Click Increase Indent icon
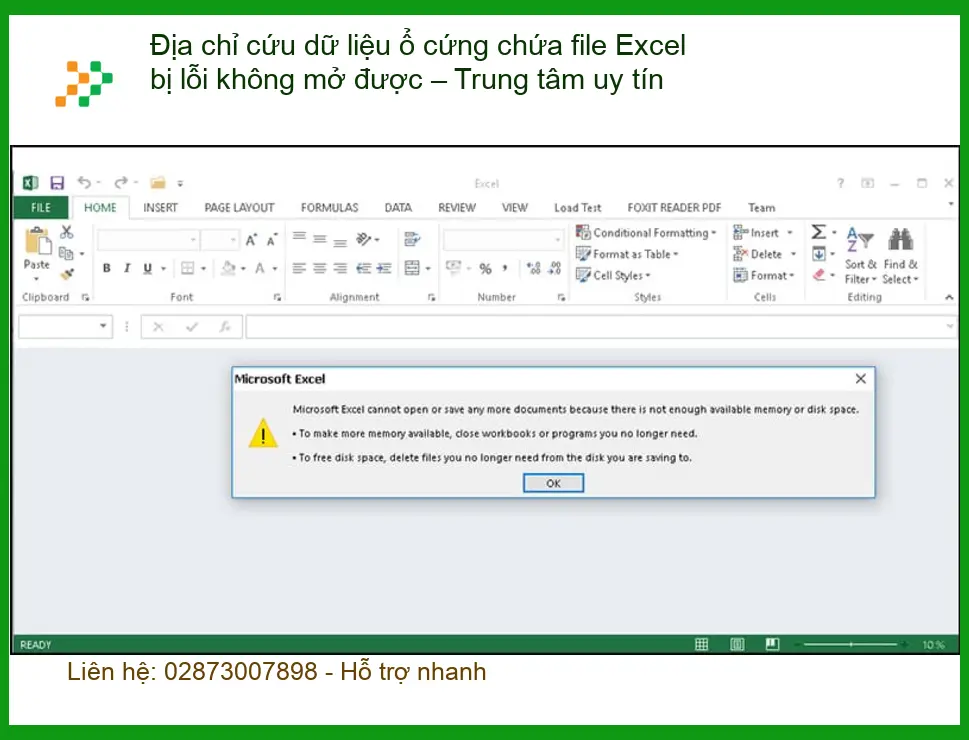The width and height of the screenshot is (969, 740). (x=384, y=268)
